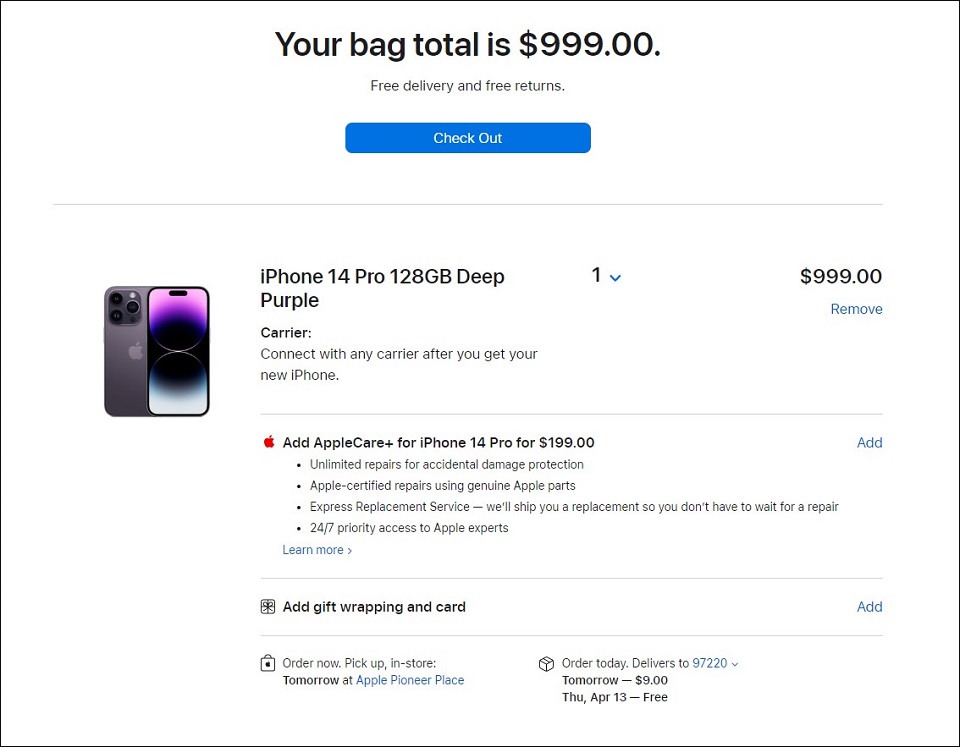Add gift wrapping and card
This screenshot has height=747, width=960.
point(869,607)
